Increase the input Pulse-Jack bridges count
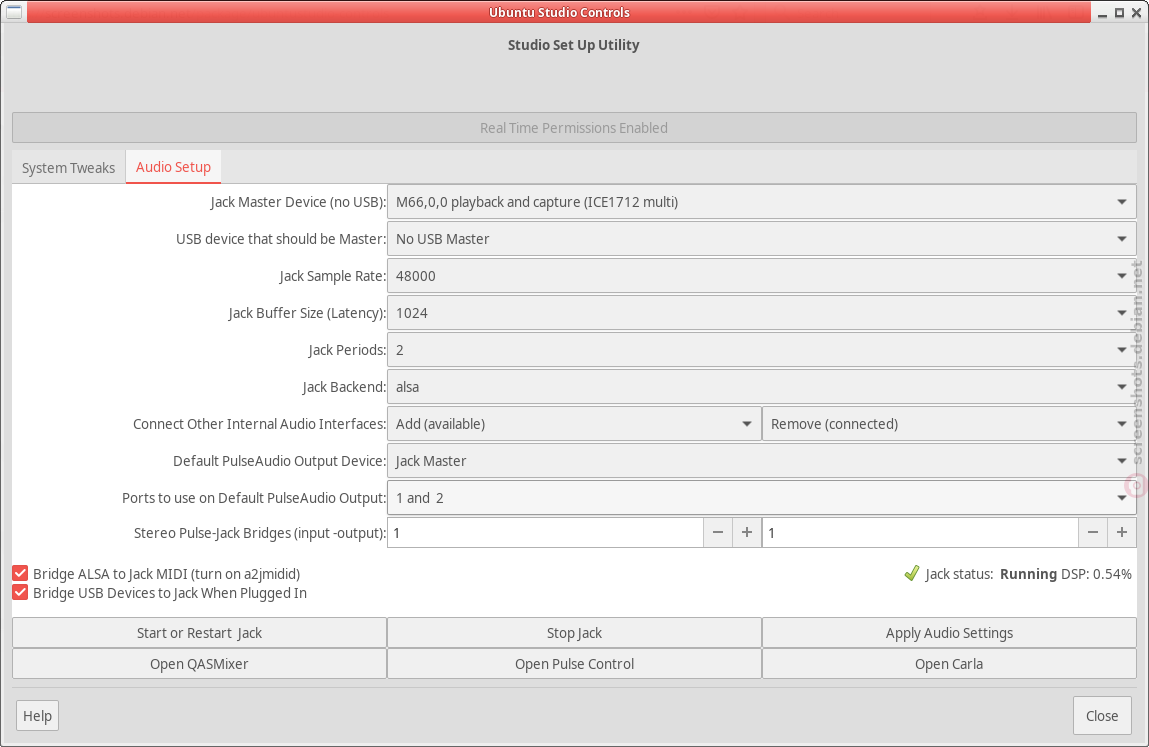The image size is (1149, 747). [747, 533]
